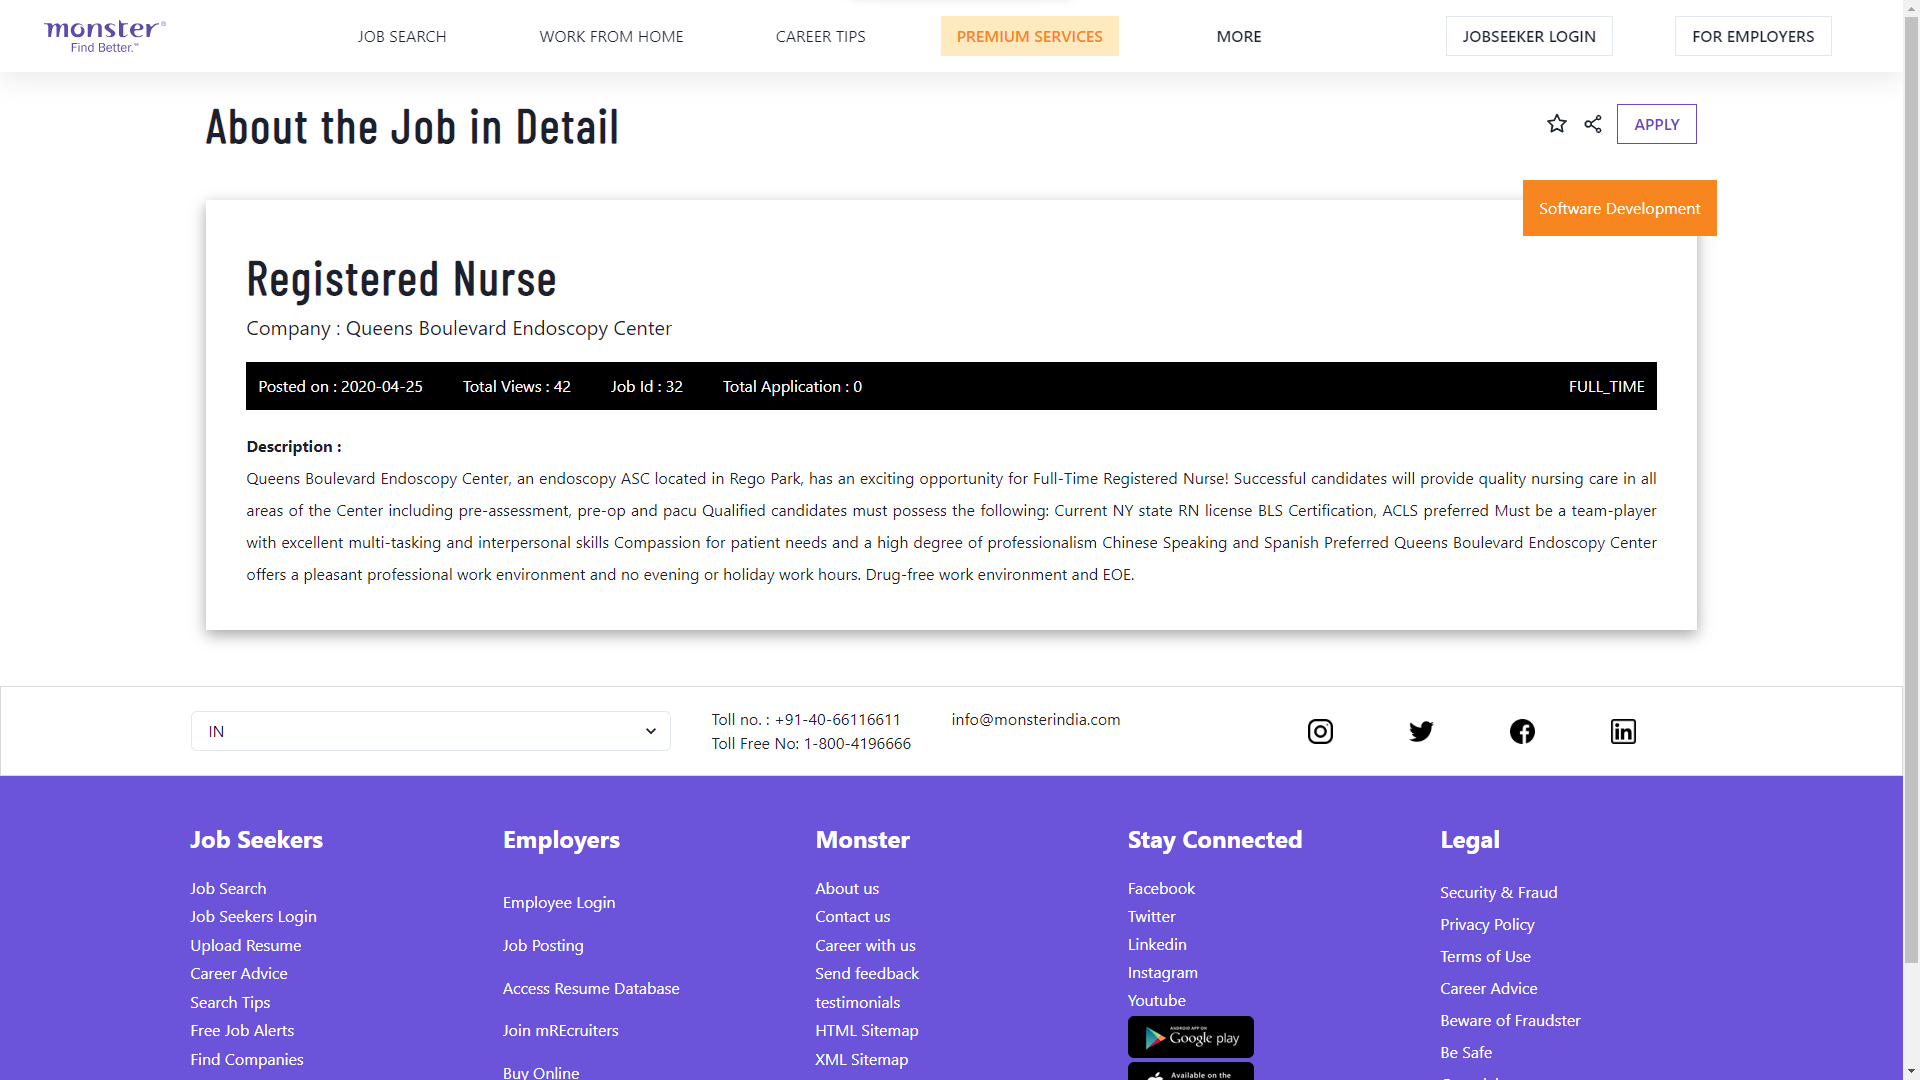1920x1080 pixels.
Task: Visit Monster's Twitter via the bird icon
Action: tap(1421, 731)
